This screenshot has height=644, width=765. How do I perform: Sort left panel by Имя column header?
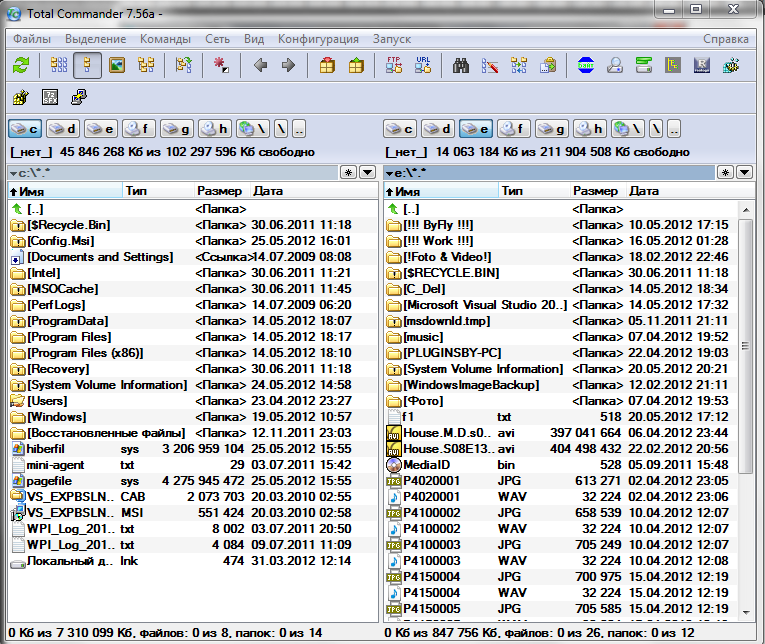pyautogui.click(x=65, y=191)
